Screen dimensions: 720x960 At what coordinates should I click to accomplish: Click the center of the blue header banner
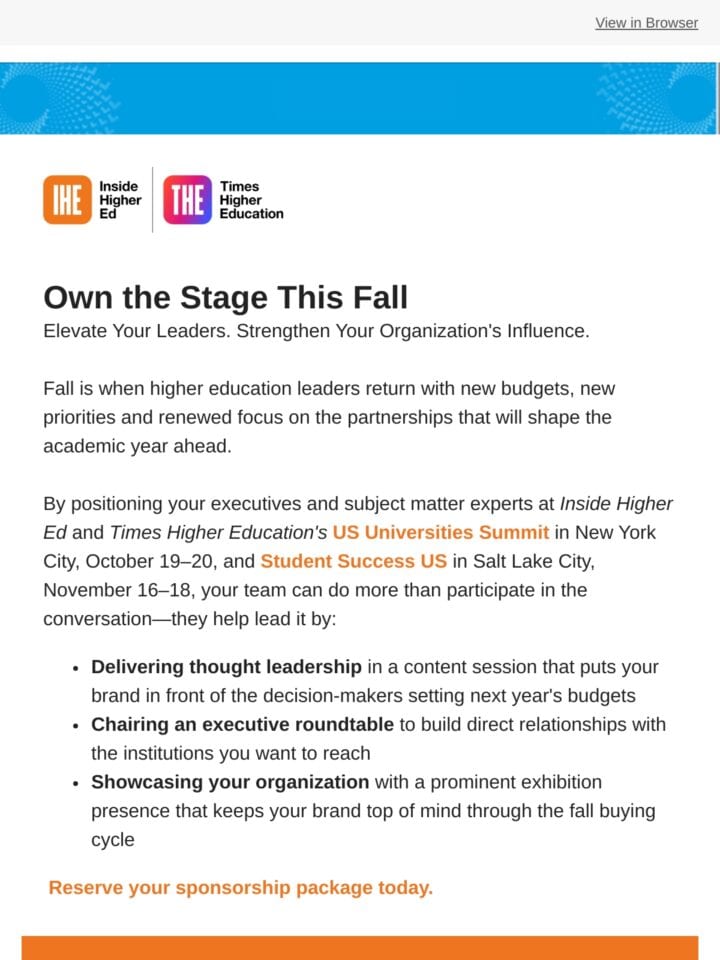(x=359, y=98)
